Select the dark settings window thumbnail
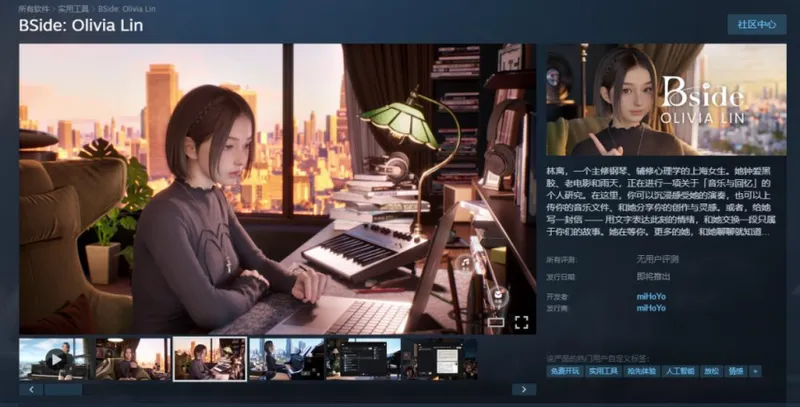The width and height of the screenshot is (800, 407). click(363, 359)
